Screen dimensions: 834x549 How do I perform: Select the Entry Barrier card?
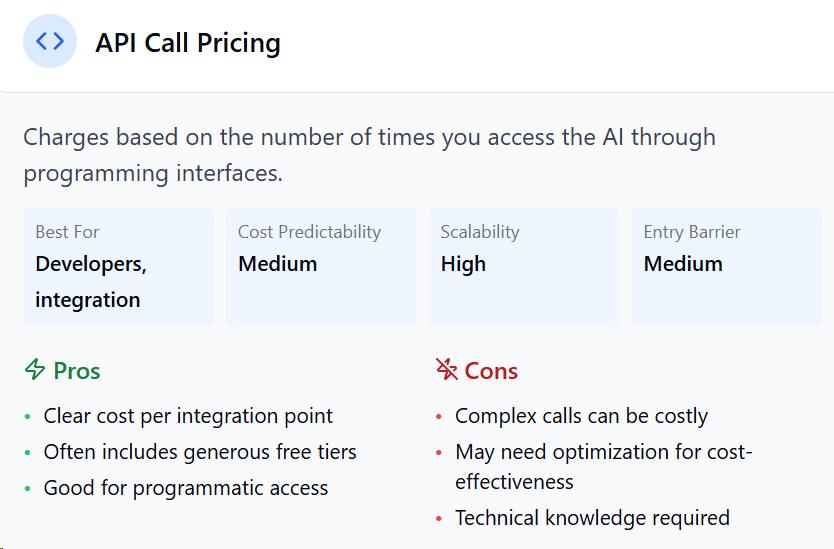[727, 267]
